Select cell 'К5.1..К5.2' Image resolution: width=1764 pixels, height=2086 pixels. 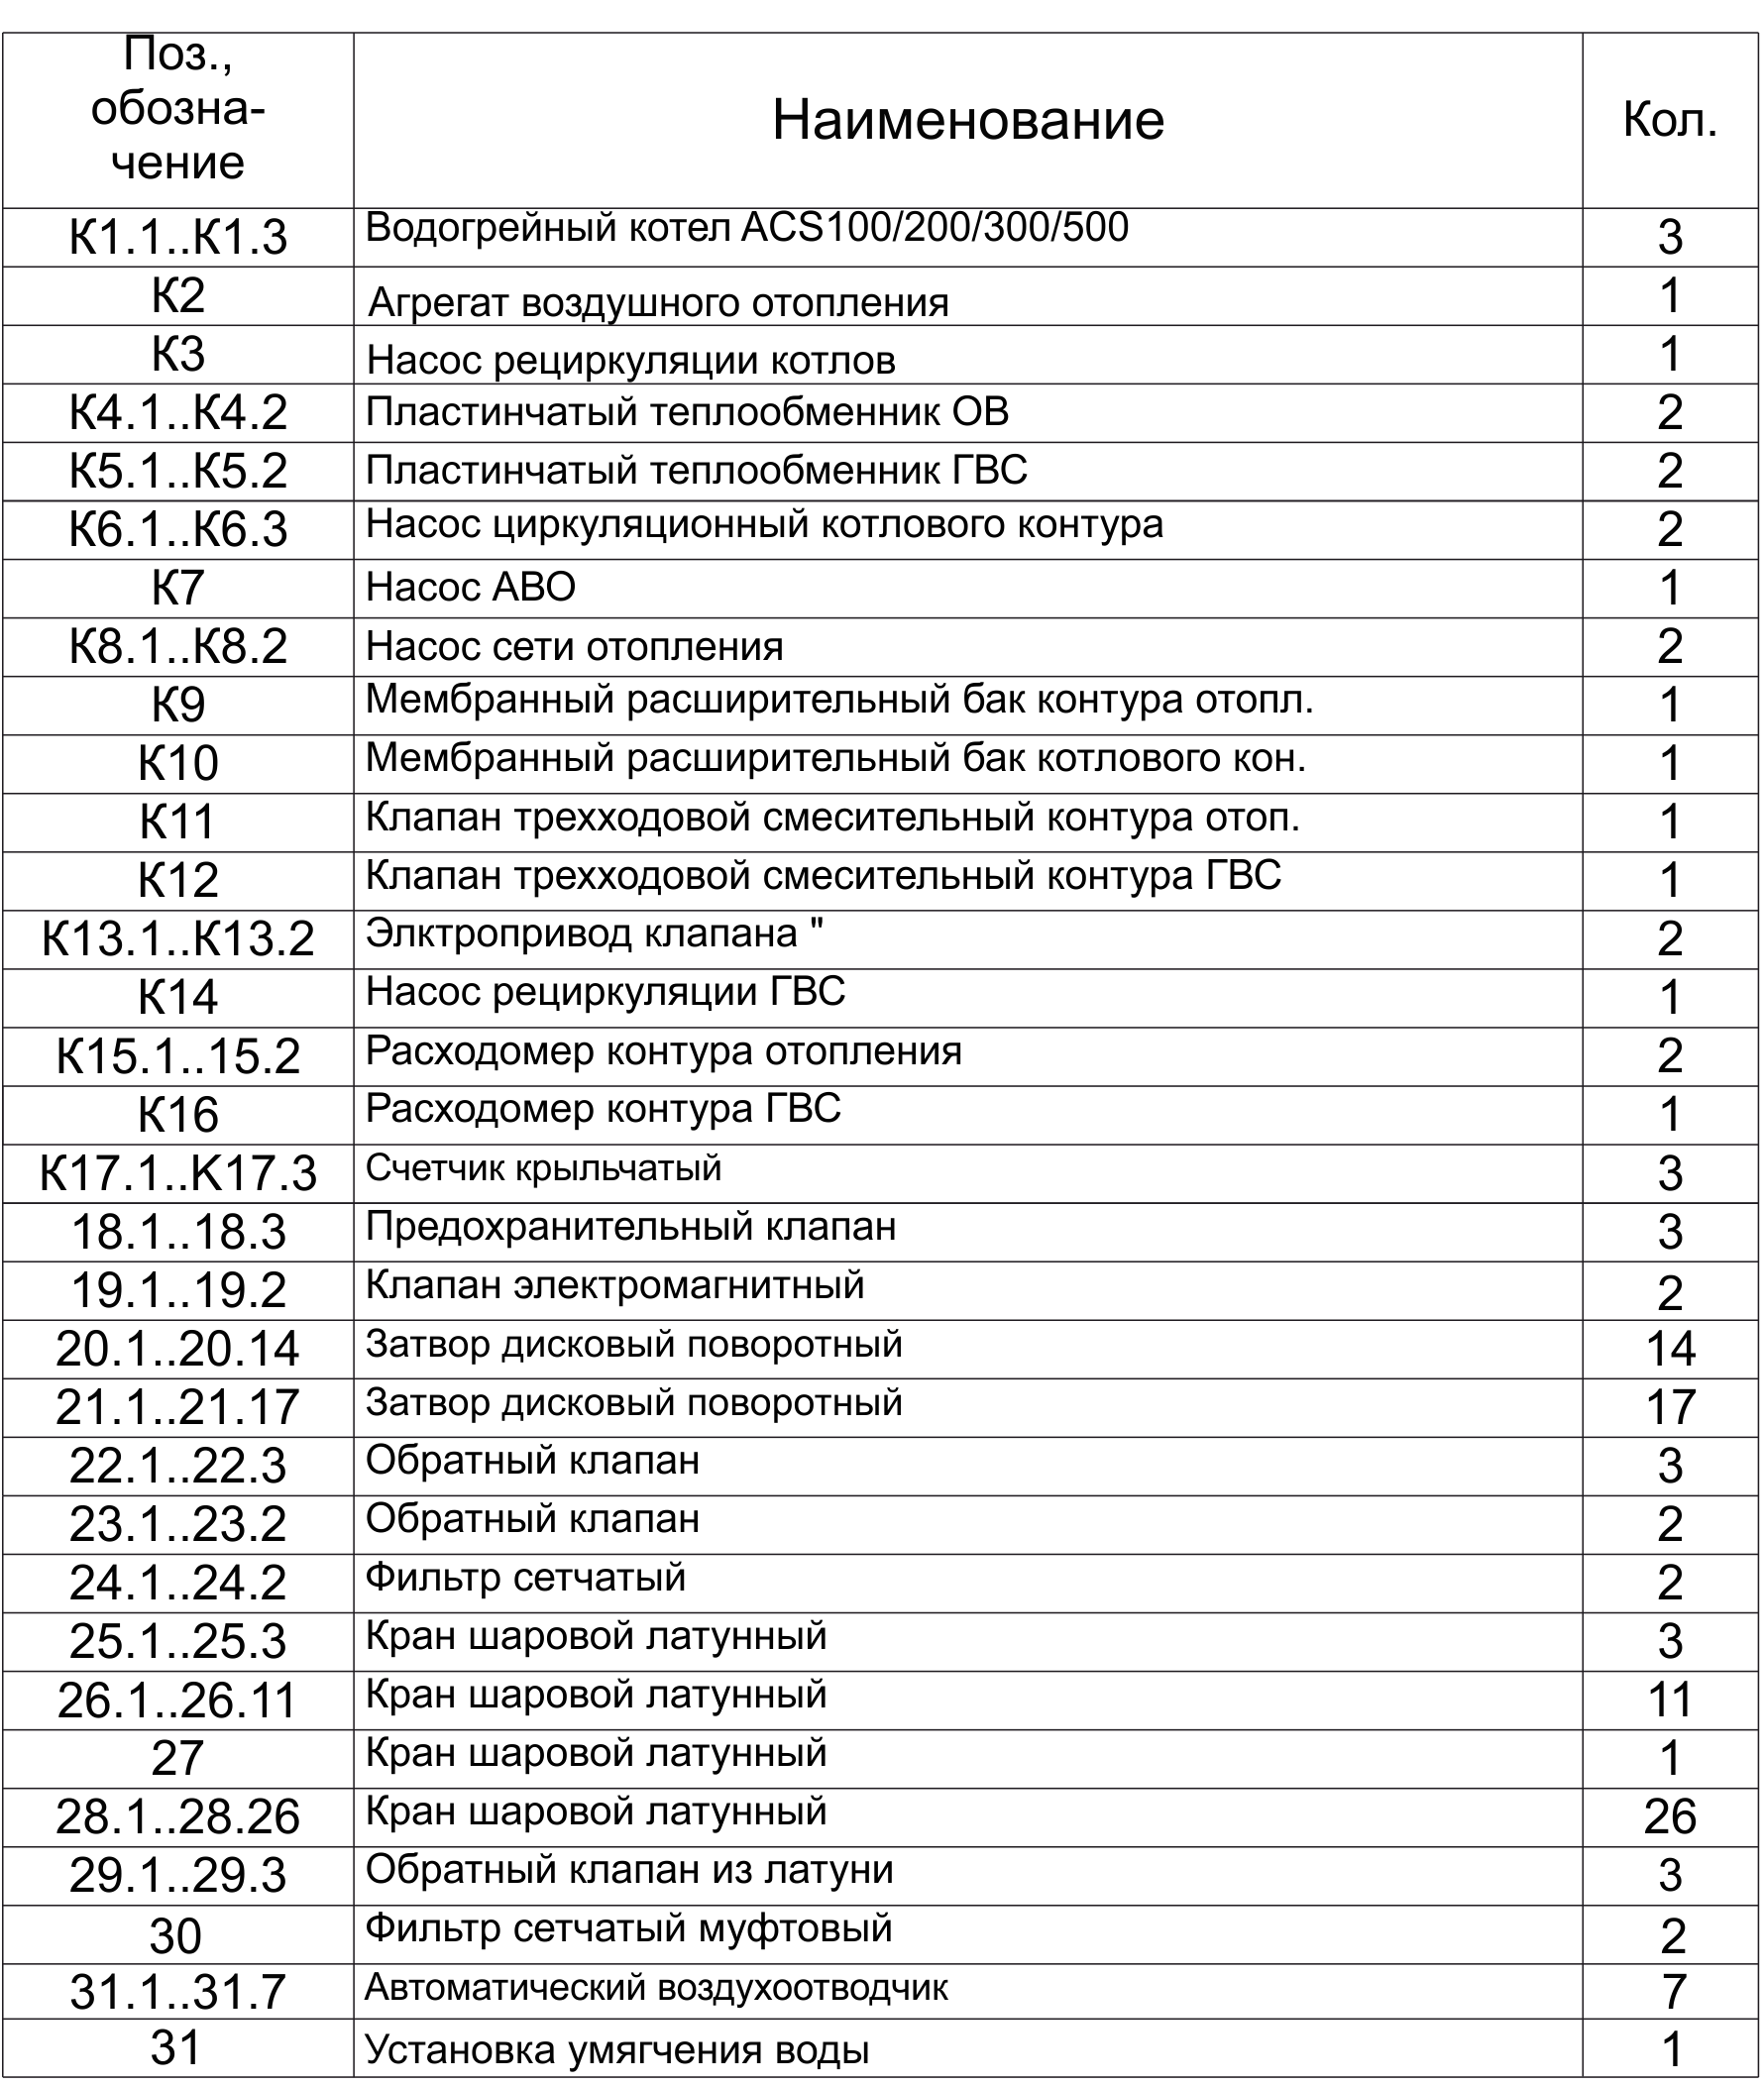click(x=178, y=471)
